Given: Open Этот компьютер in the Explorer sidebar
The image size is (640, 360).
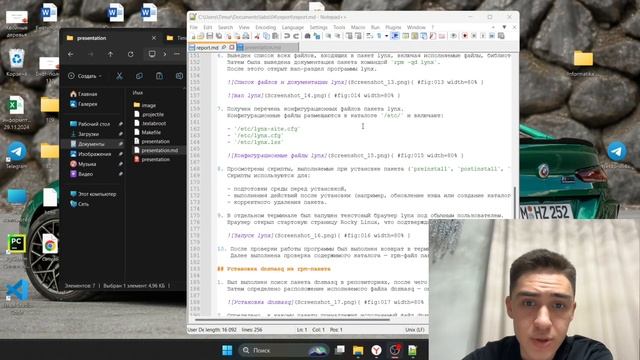Looking at the screenshot, I should click(x=93, y=194).
